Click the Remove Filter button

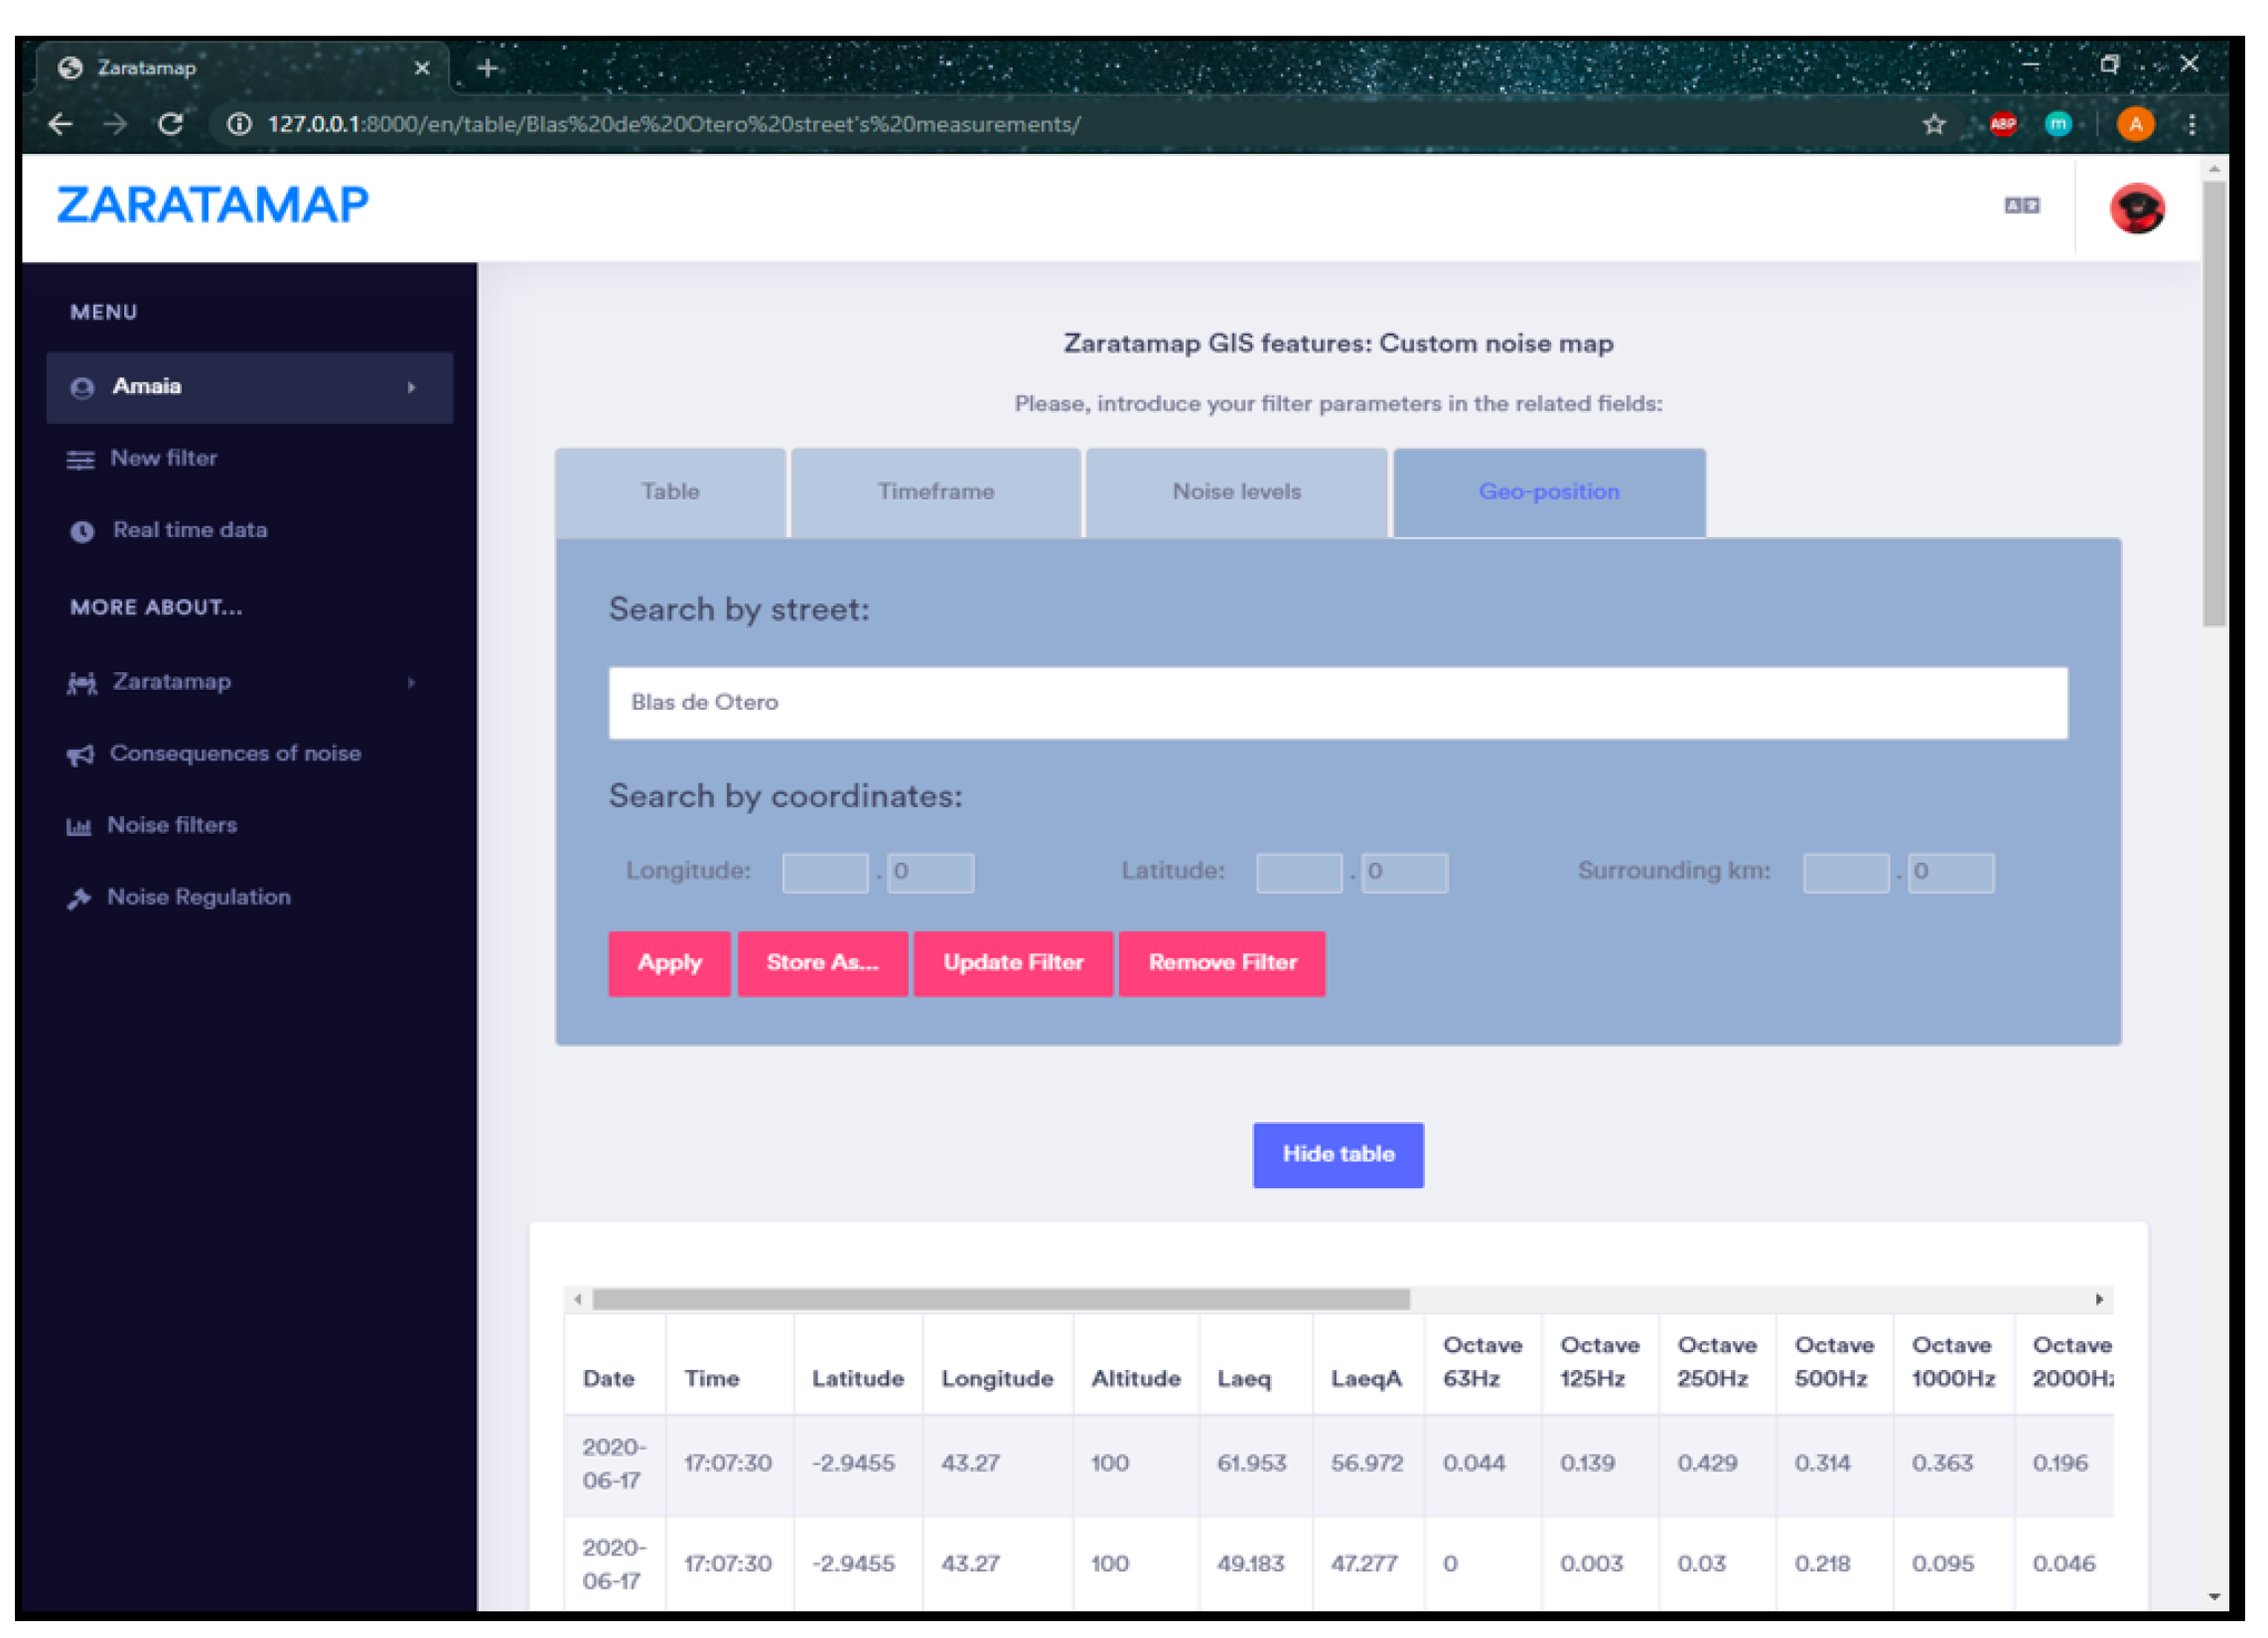point(1224,965)
